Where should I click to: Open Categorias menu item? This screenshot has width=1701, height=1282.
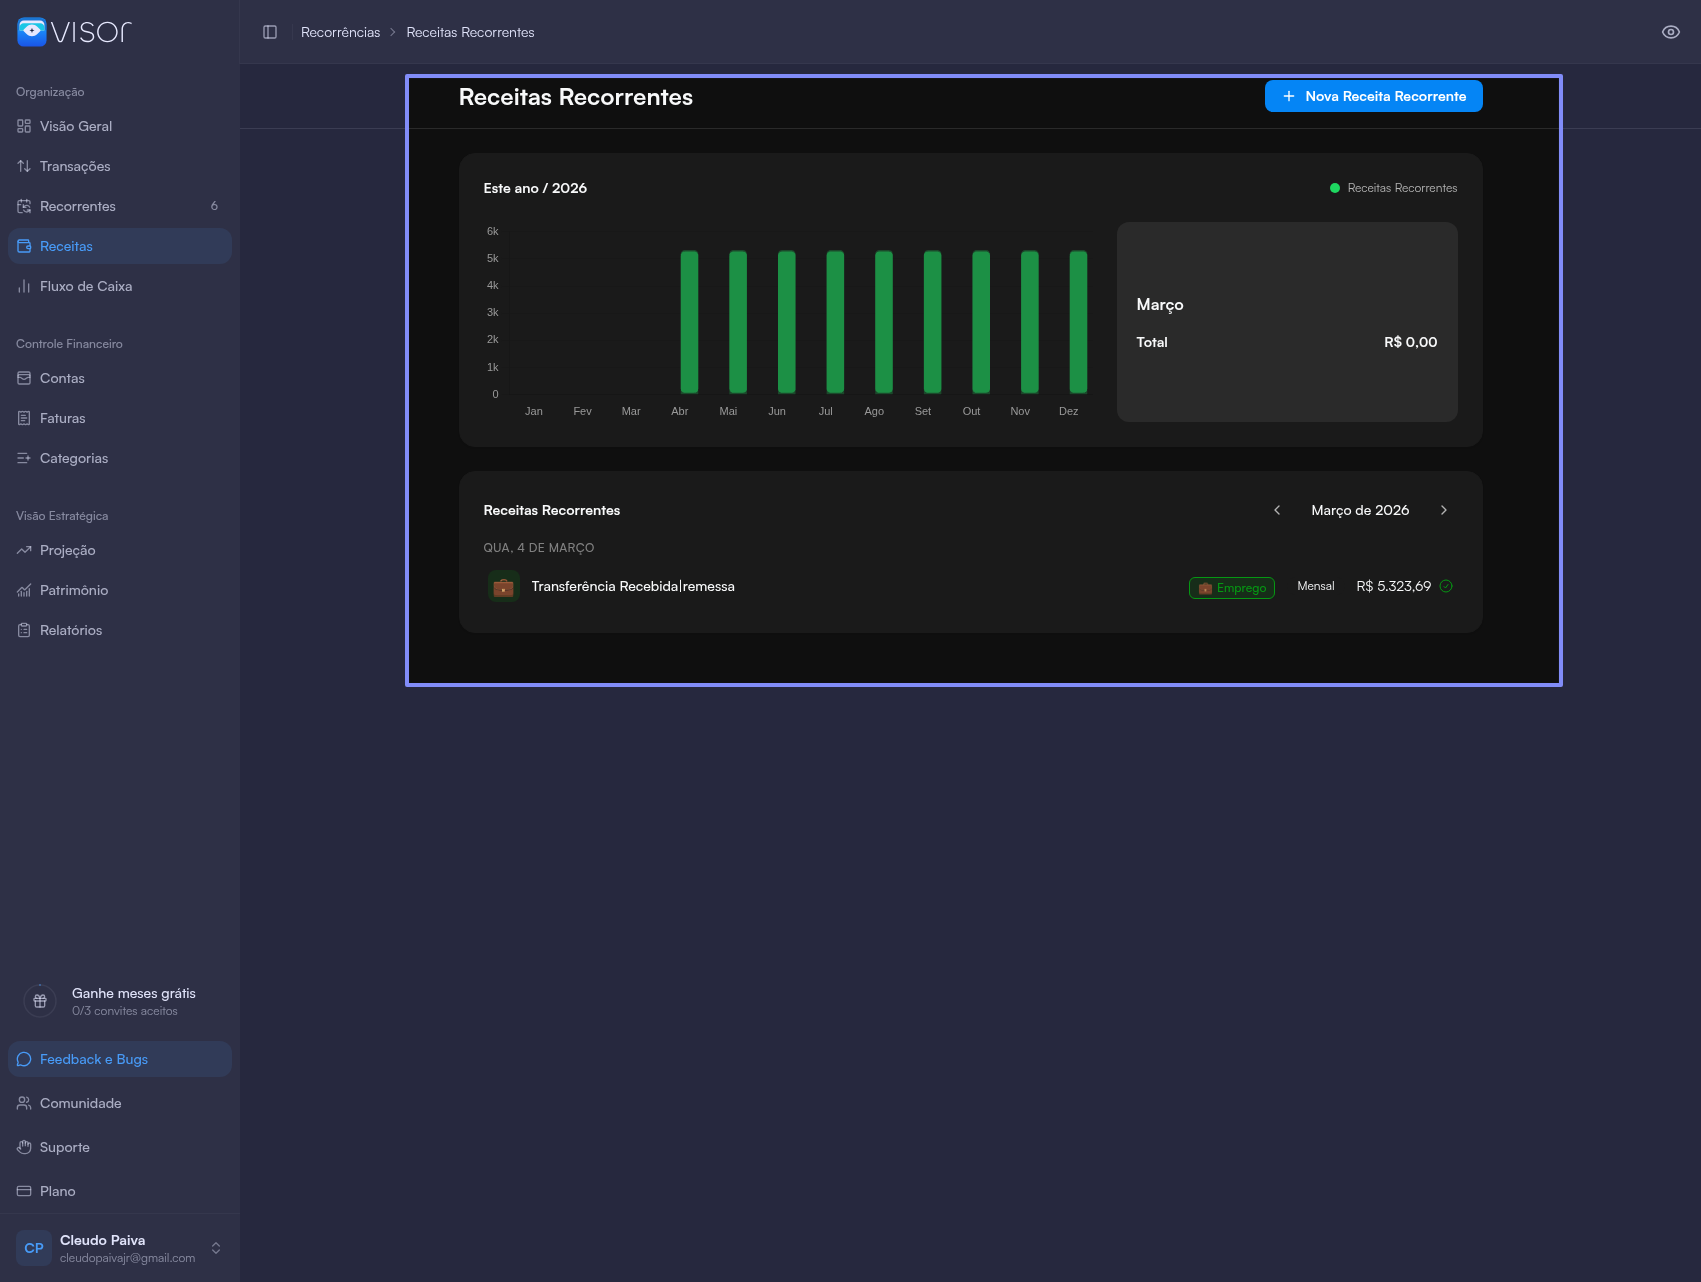click(x=74, y=458)
